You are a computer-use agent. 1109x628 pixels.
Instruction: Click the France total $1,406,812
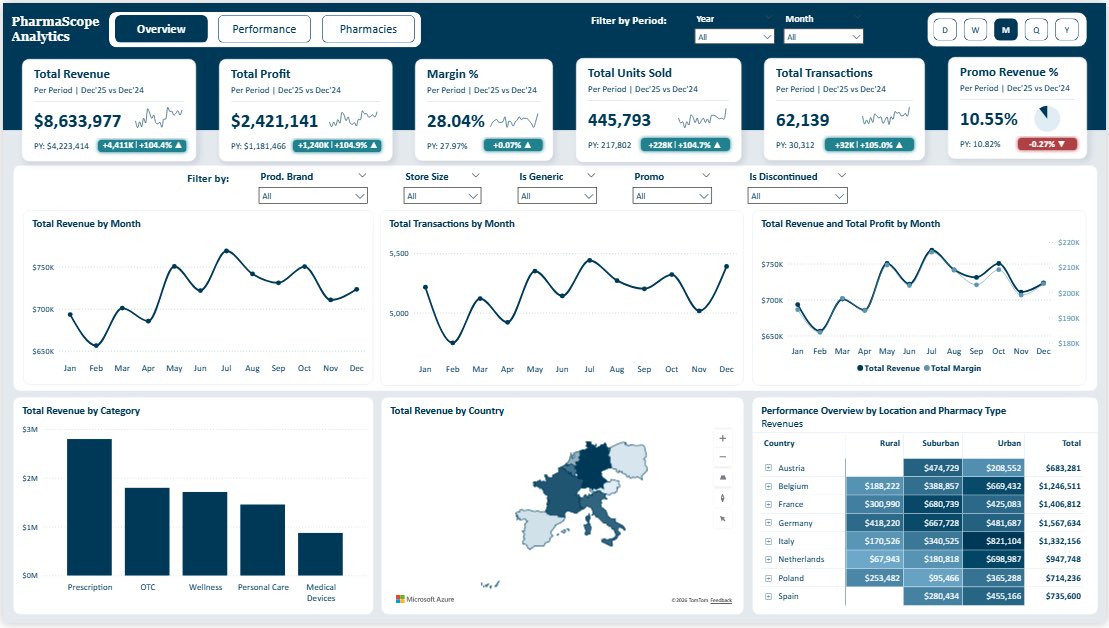point(1059,504)
